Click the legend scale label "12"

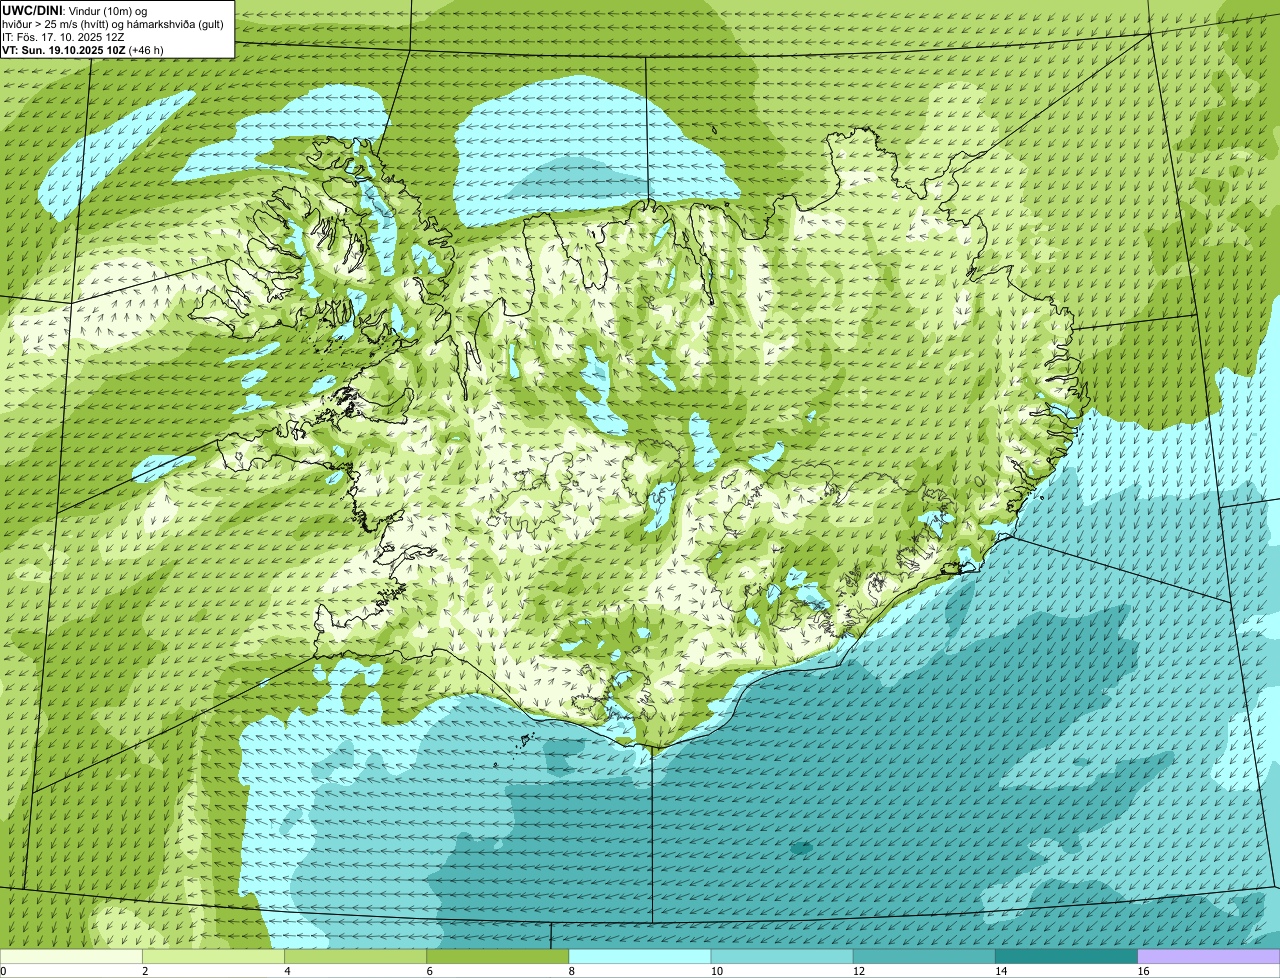click(x=859, y=971)
